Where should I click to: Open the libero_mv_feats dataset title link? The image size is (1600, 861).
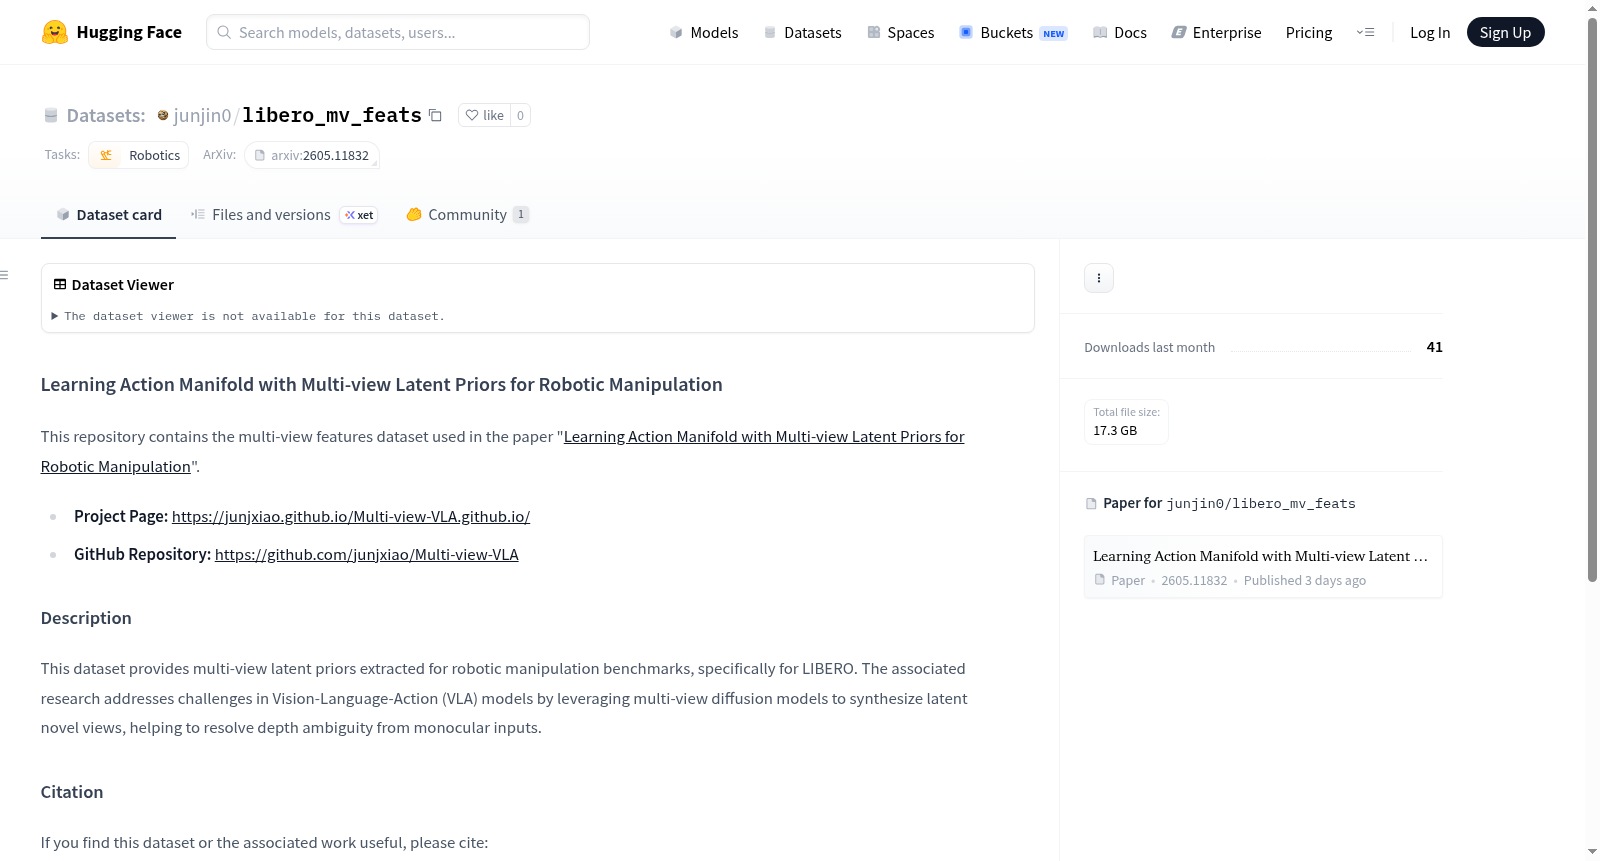[332, 115]
